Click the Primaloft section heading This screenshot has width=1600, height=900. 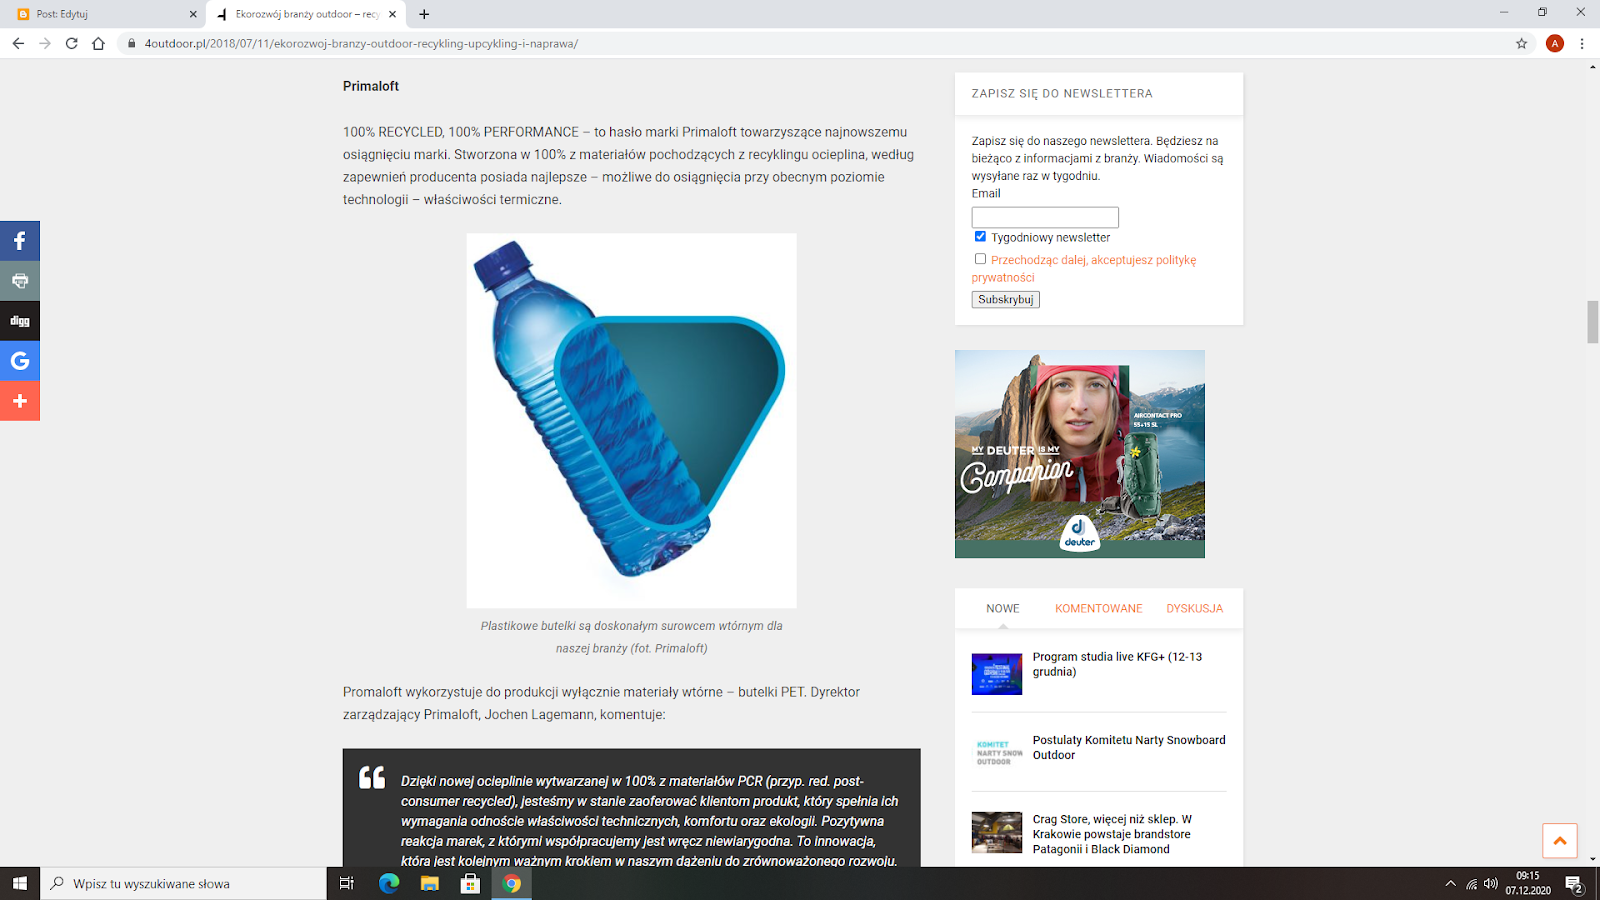click(x=371, y=86)
